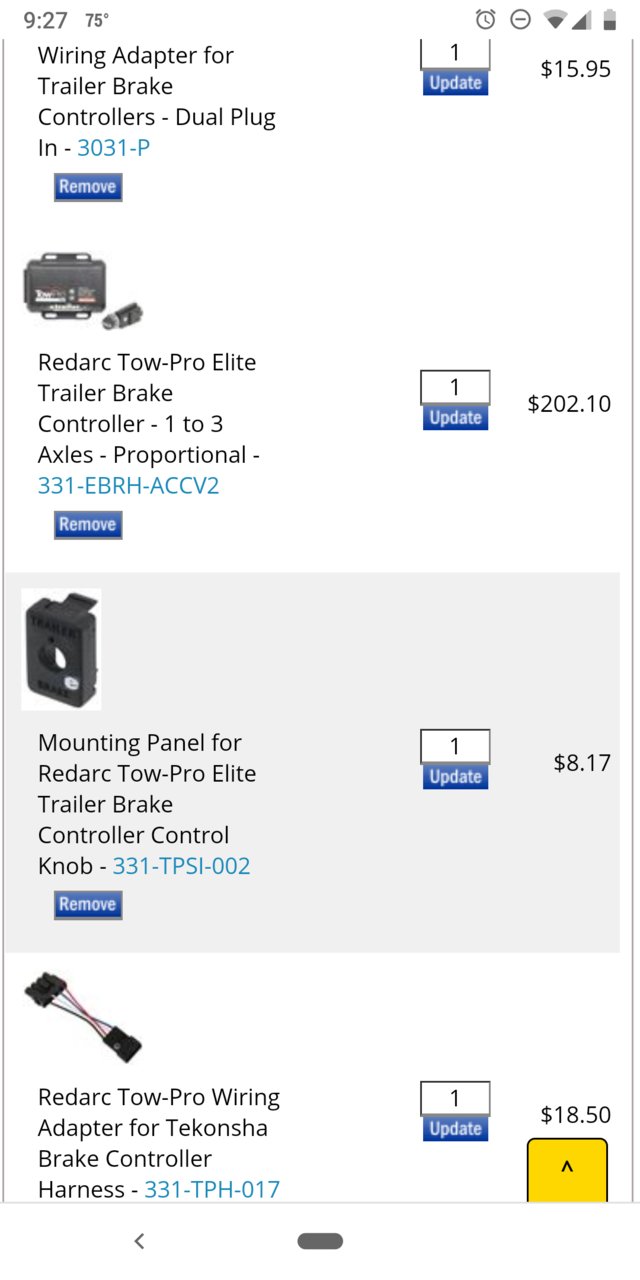Tap the alarm clock status bar icon
640x1280 pixels.
pos(486,20)
